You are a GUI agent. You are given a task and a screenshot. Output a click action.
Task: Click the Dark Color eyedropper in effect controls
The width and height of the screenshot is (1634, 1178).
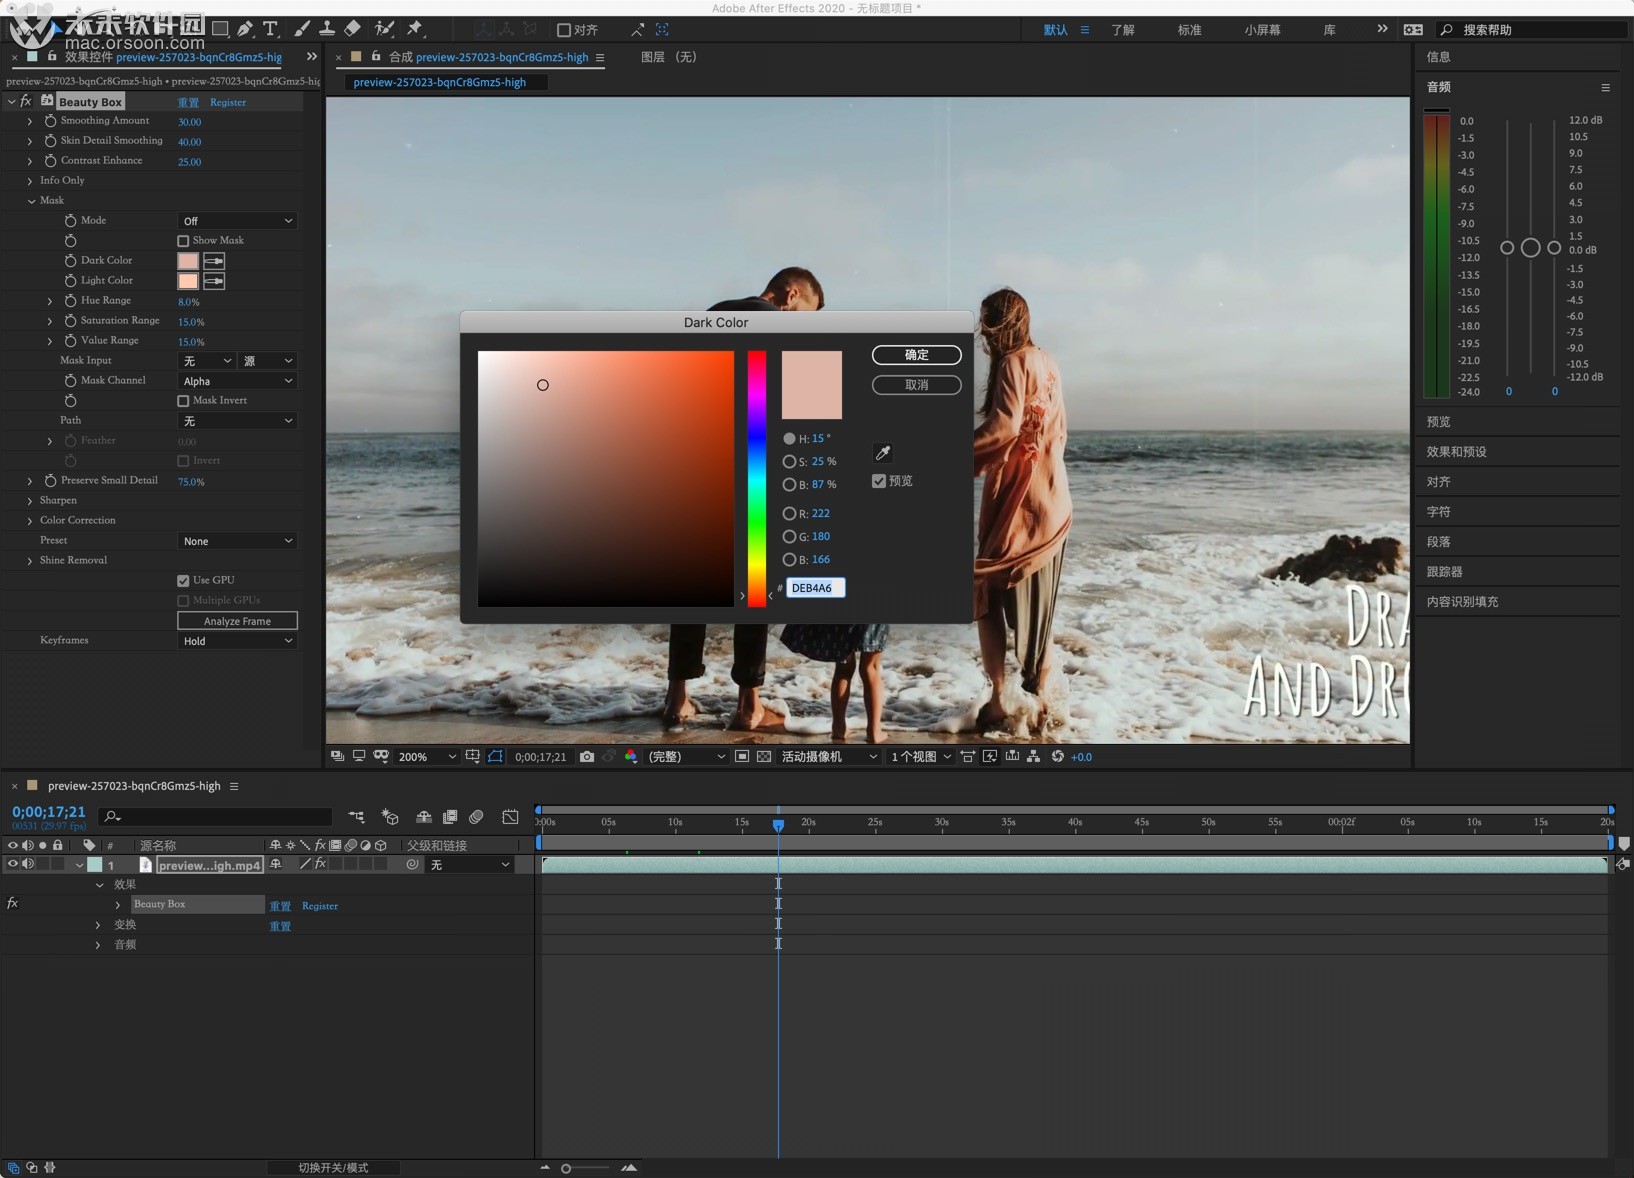click(x=214, y=261)
